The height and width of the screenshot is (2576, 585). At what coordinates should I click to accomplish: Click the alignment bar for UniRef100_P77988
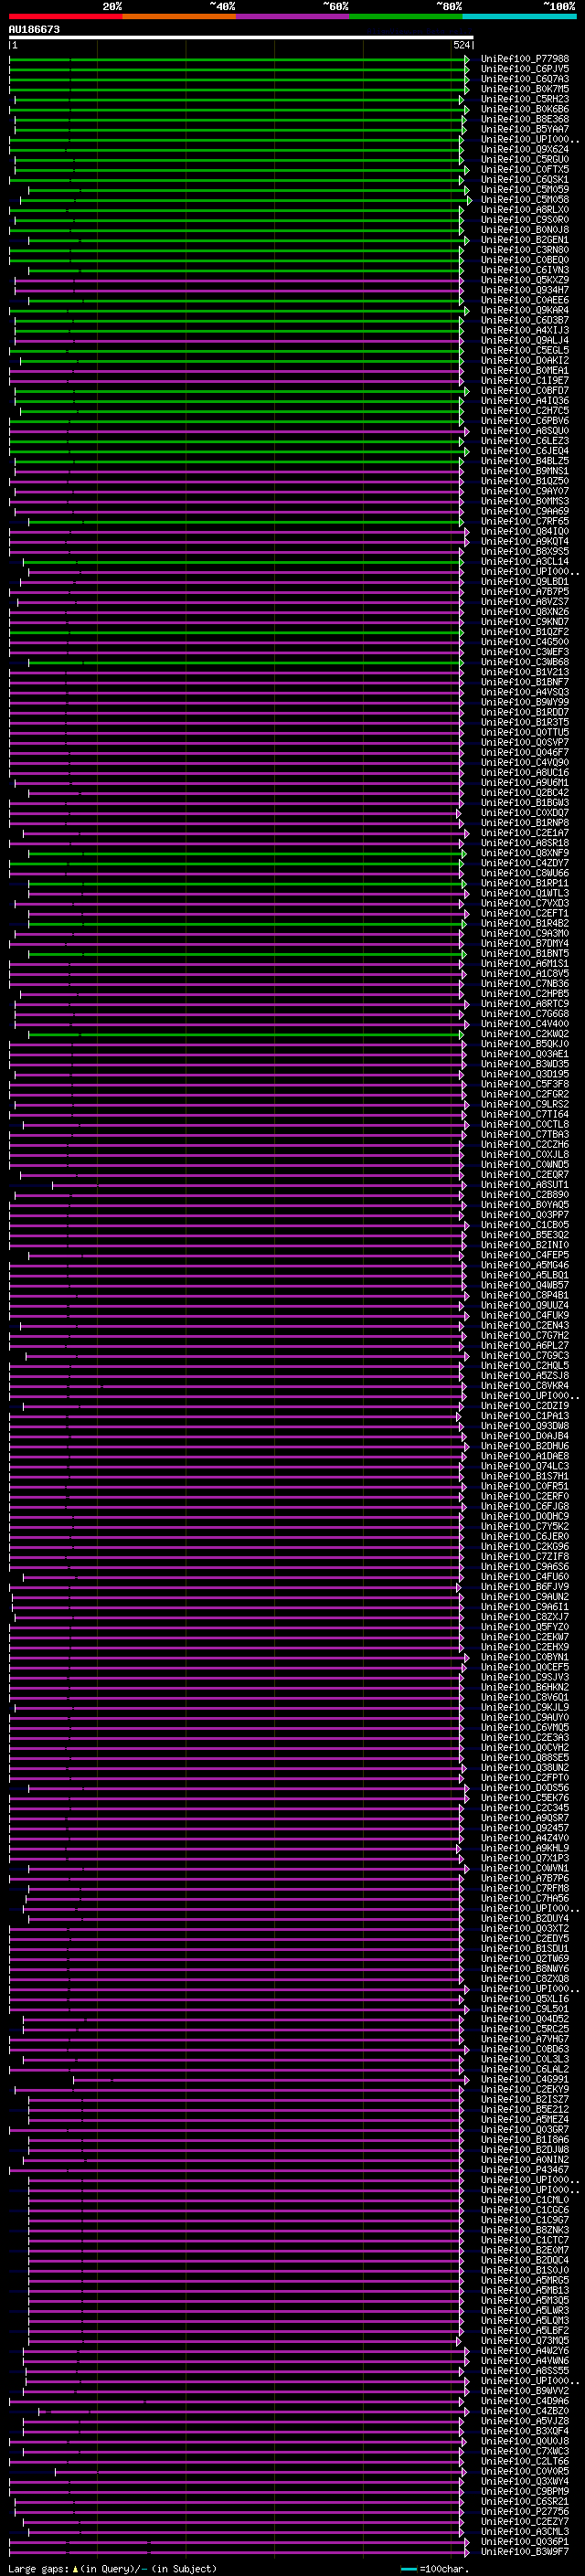238,59
